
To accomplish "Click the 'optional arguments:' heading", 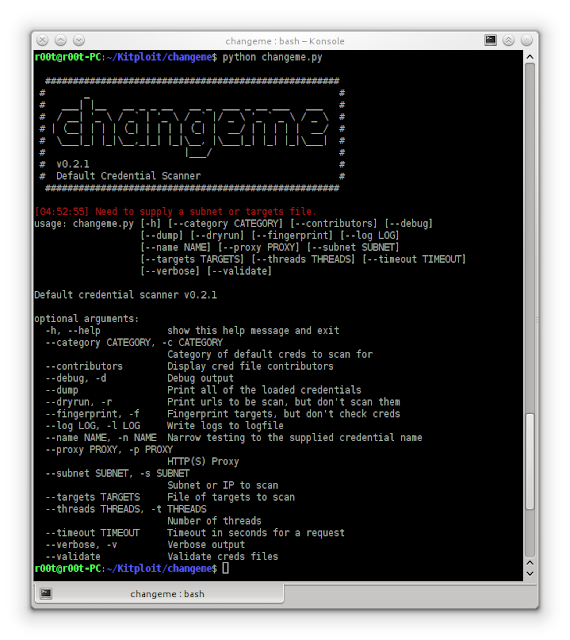I will point(86,319).
